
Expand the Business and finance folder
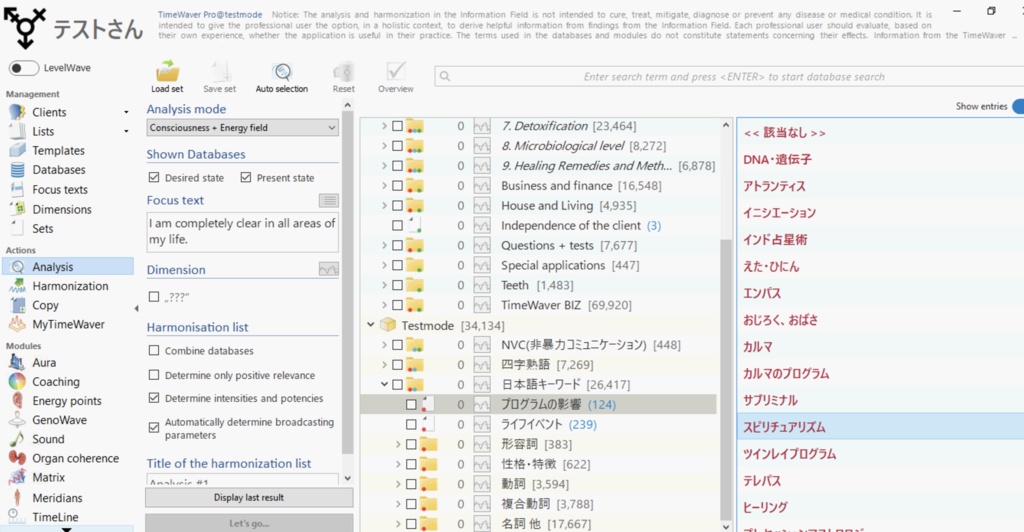[385, 185]
